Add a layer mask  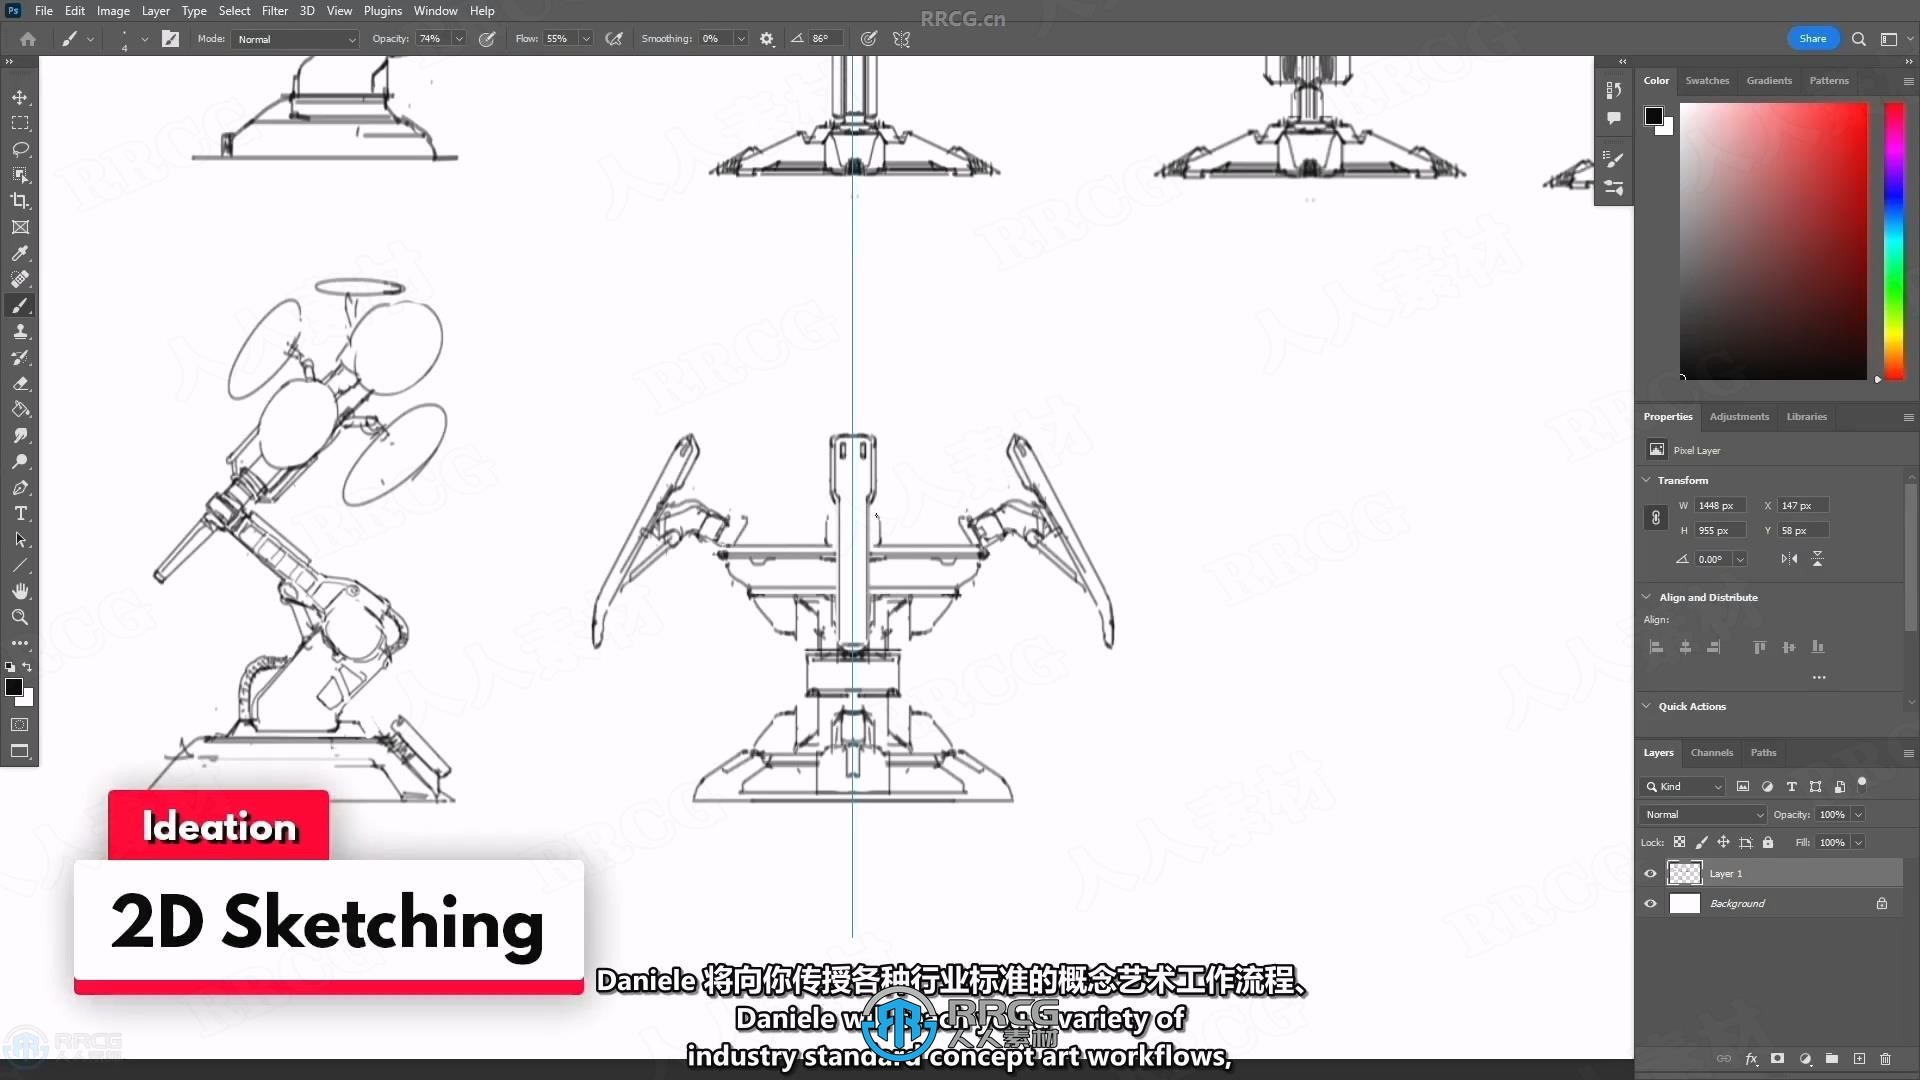(1777, 1058)
